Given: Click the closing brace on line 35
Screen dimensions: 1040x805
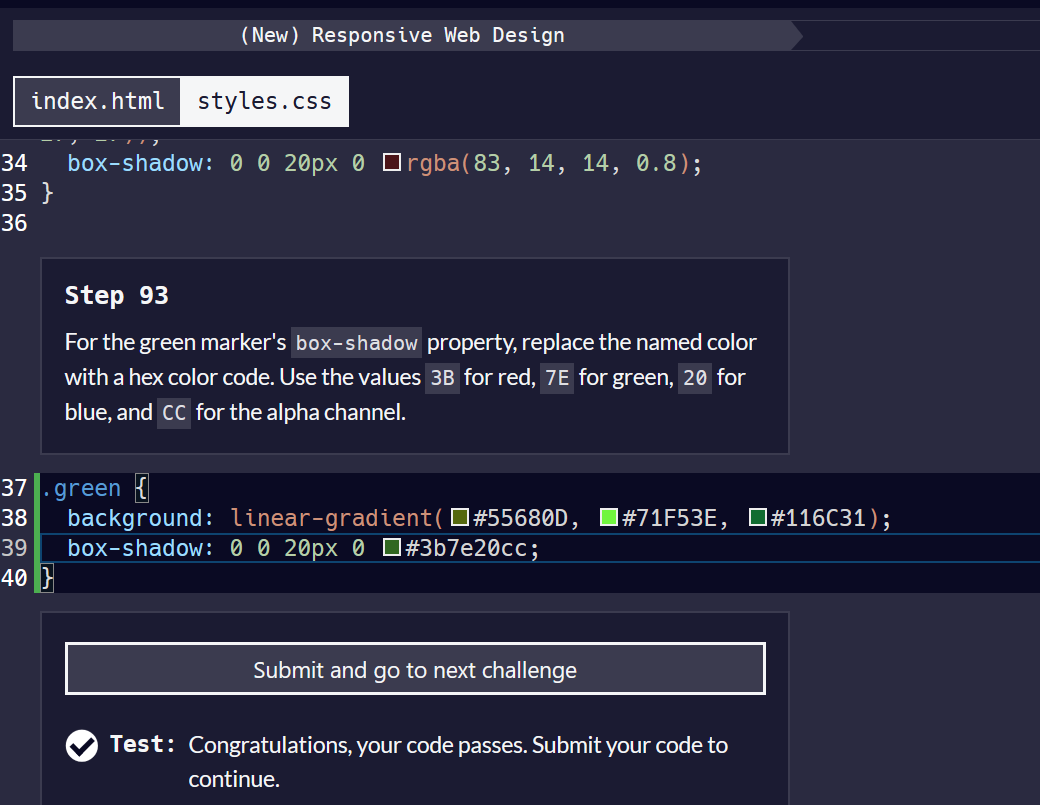Looking at the screenshot, I should point(47,193).
